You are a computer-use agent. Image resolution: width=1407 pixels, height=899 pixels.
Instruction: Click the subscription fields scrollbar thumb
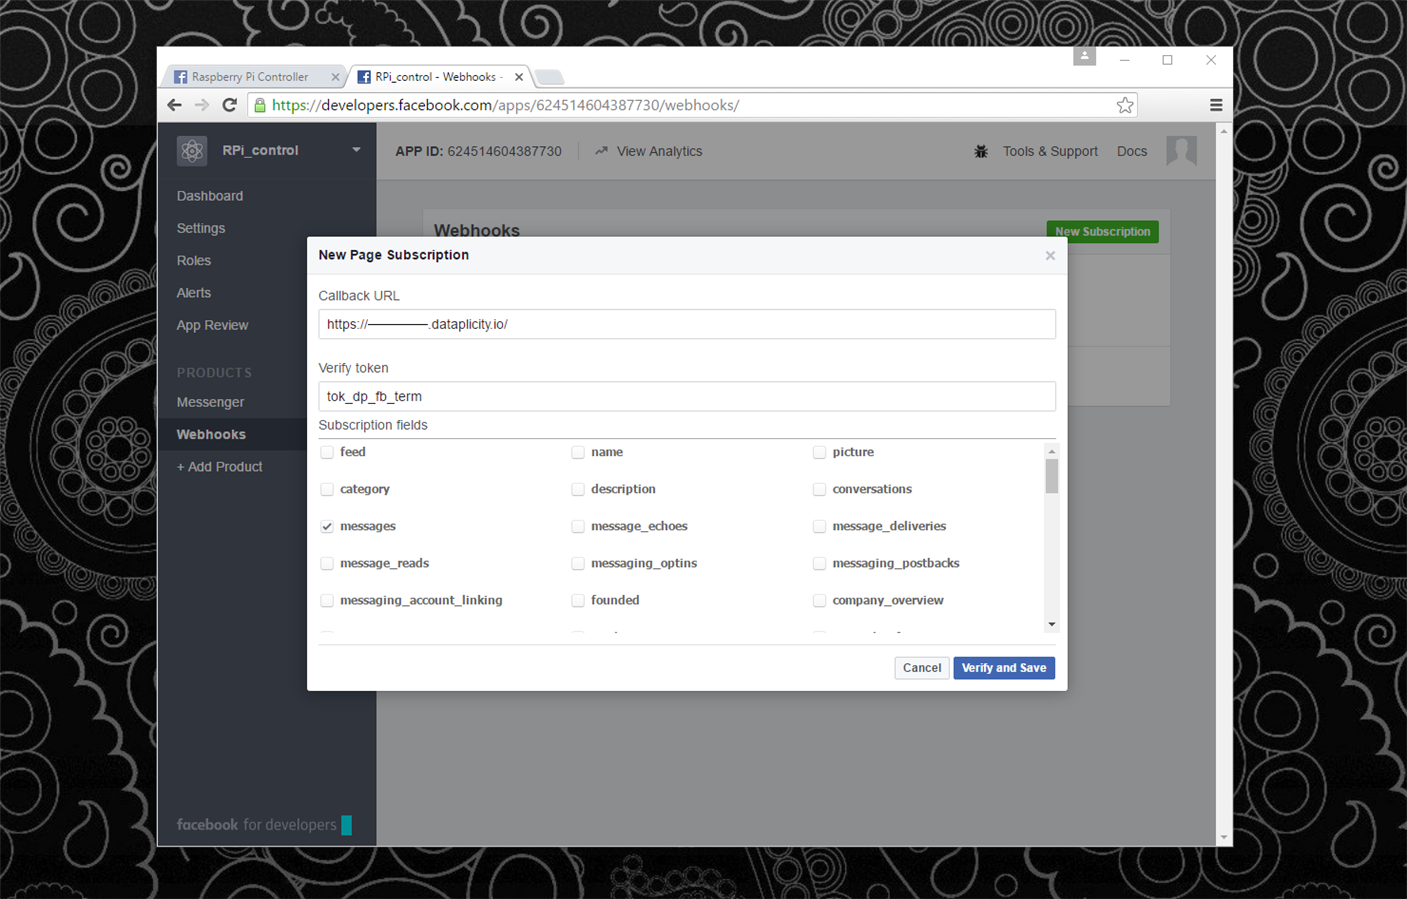[1051, 477]
